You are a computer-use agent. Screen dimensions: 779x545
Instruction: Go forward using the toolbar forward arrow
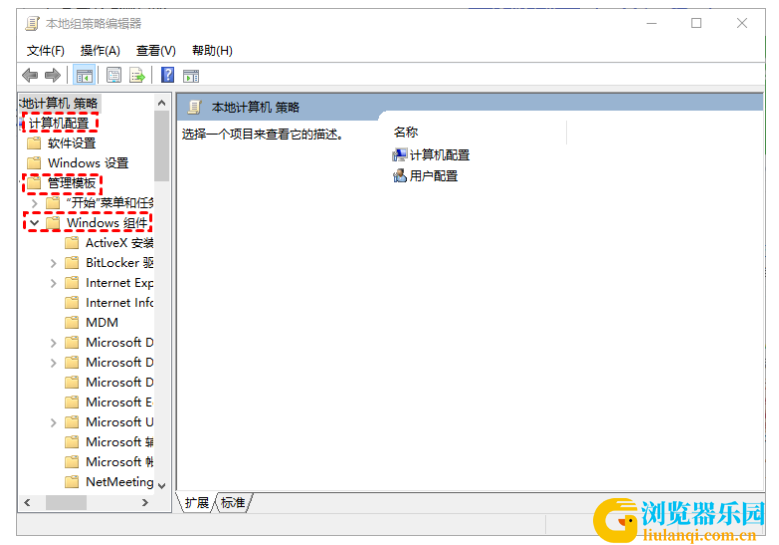tap(53, 76)
